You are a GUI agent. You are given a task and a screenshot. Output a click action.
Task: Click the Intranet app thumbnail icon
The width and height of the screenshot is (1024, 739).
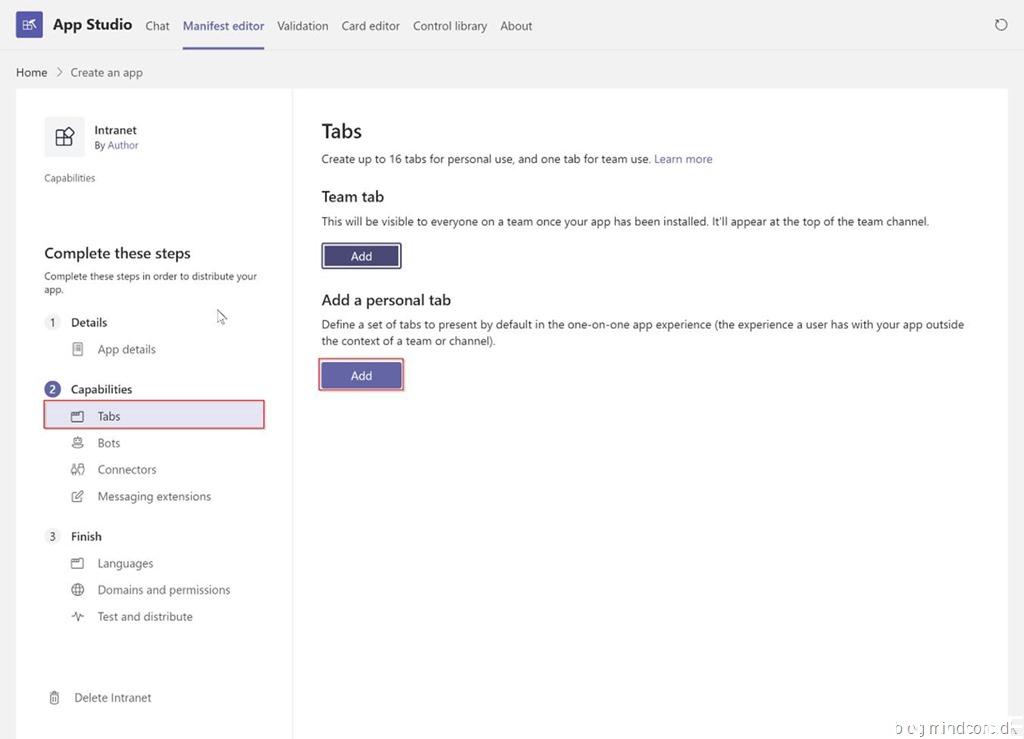[x=65, y=137]
